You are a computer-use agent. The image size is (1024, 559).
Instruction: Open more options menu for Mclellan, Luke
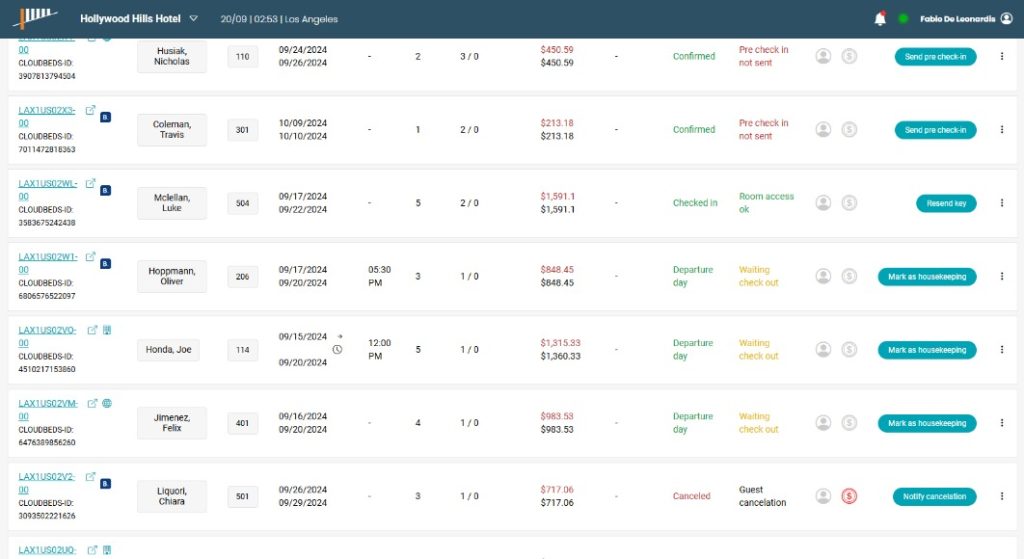tap(1001, 203)
